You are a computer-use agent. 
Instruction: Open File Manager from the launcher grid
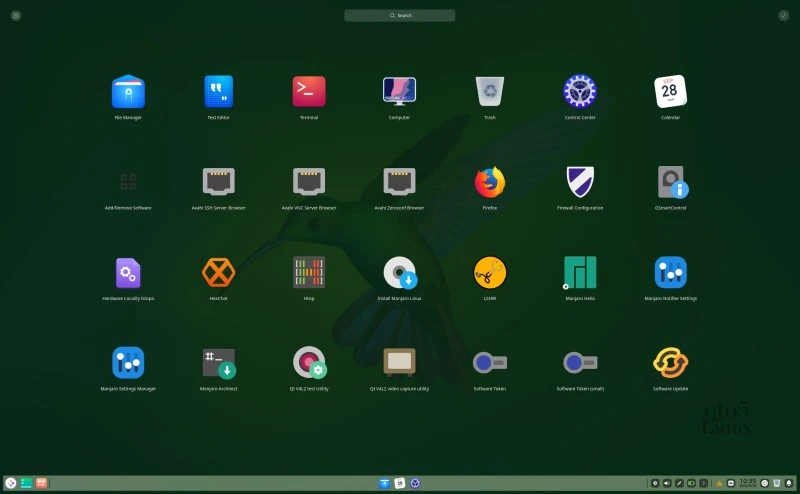click(x=128, y=92)
